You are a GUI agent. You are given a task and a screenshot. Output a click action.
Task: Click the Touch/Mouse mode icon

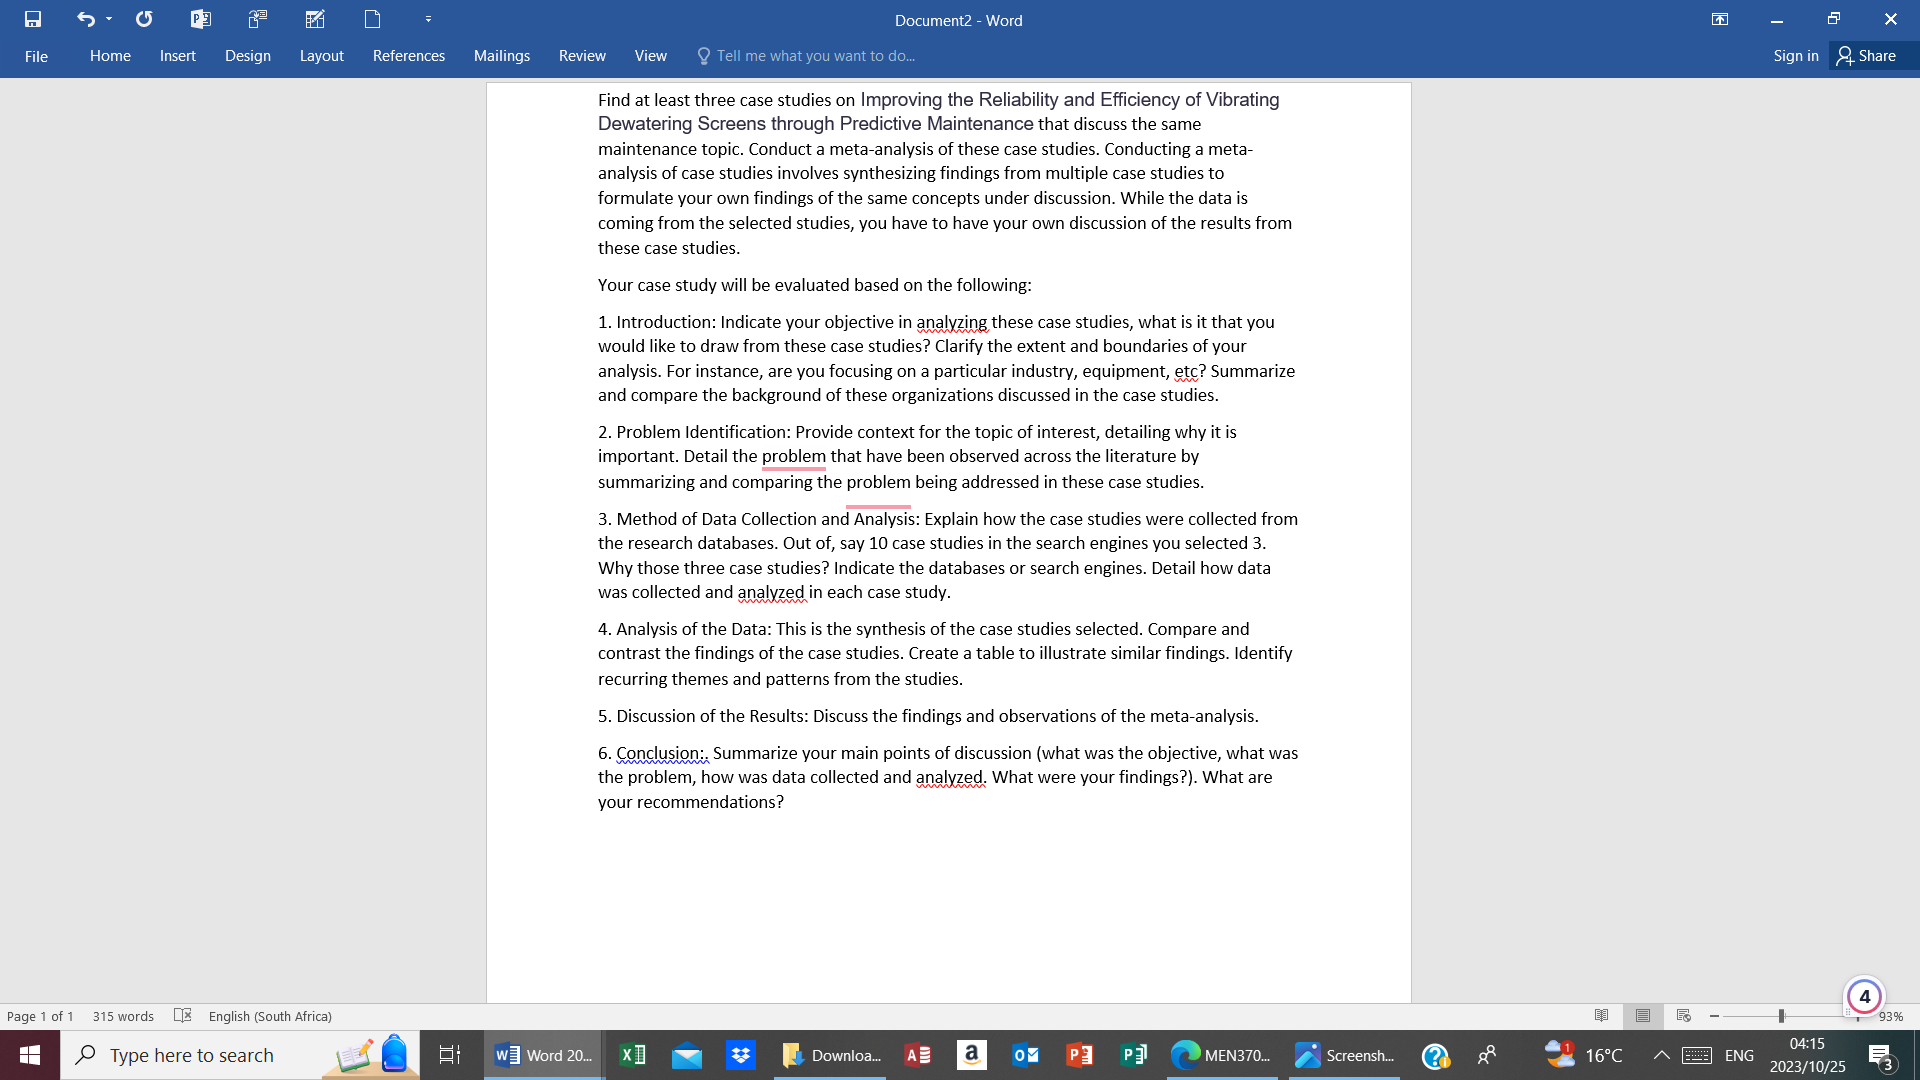(x=258, y=18)
